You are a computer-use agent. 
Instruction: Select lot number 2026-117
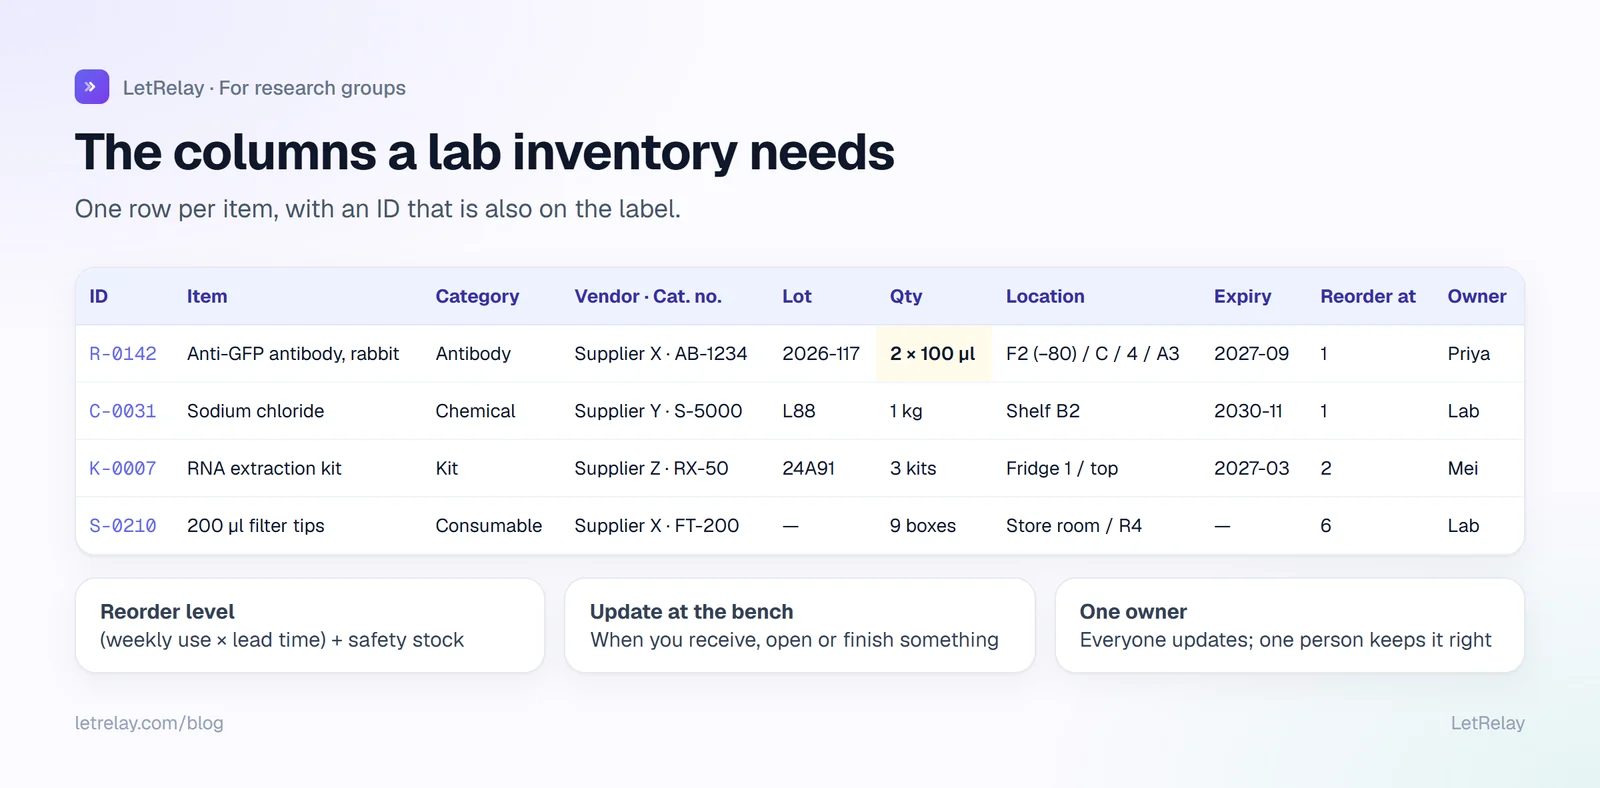pos(821,354)
